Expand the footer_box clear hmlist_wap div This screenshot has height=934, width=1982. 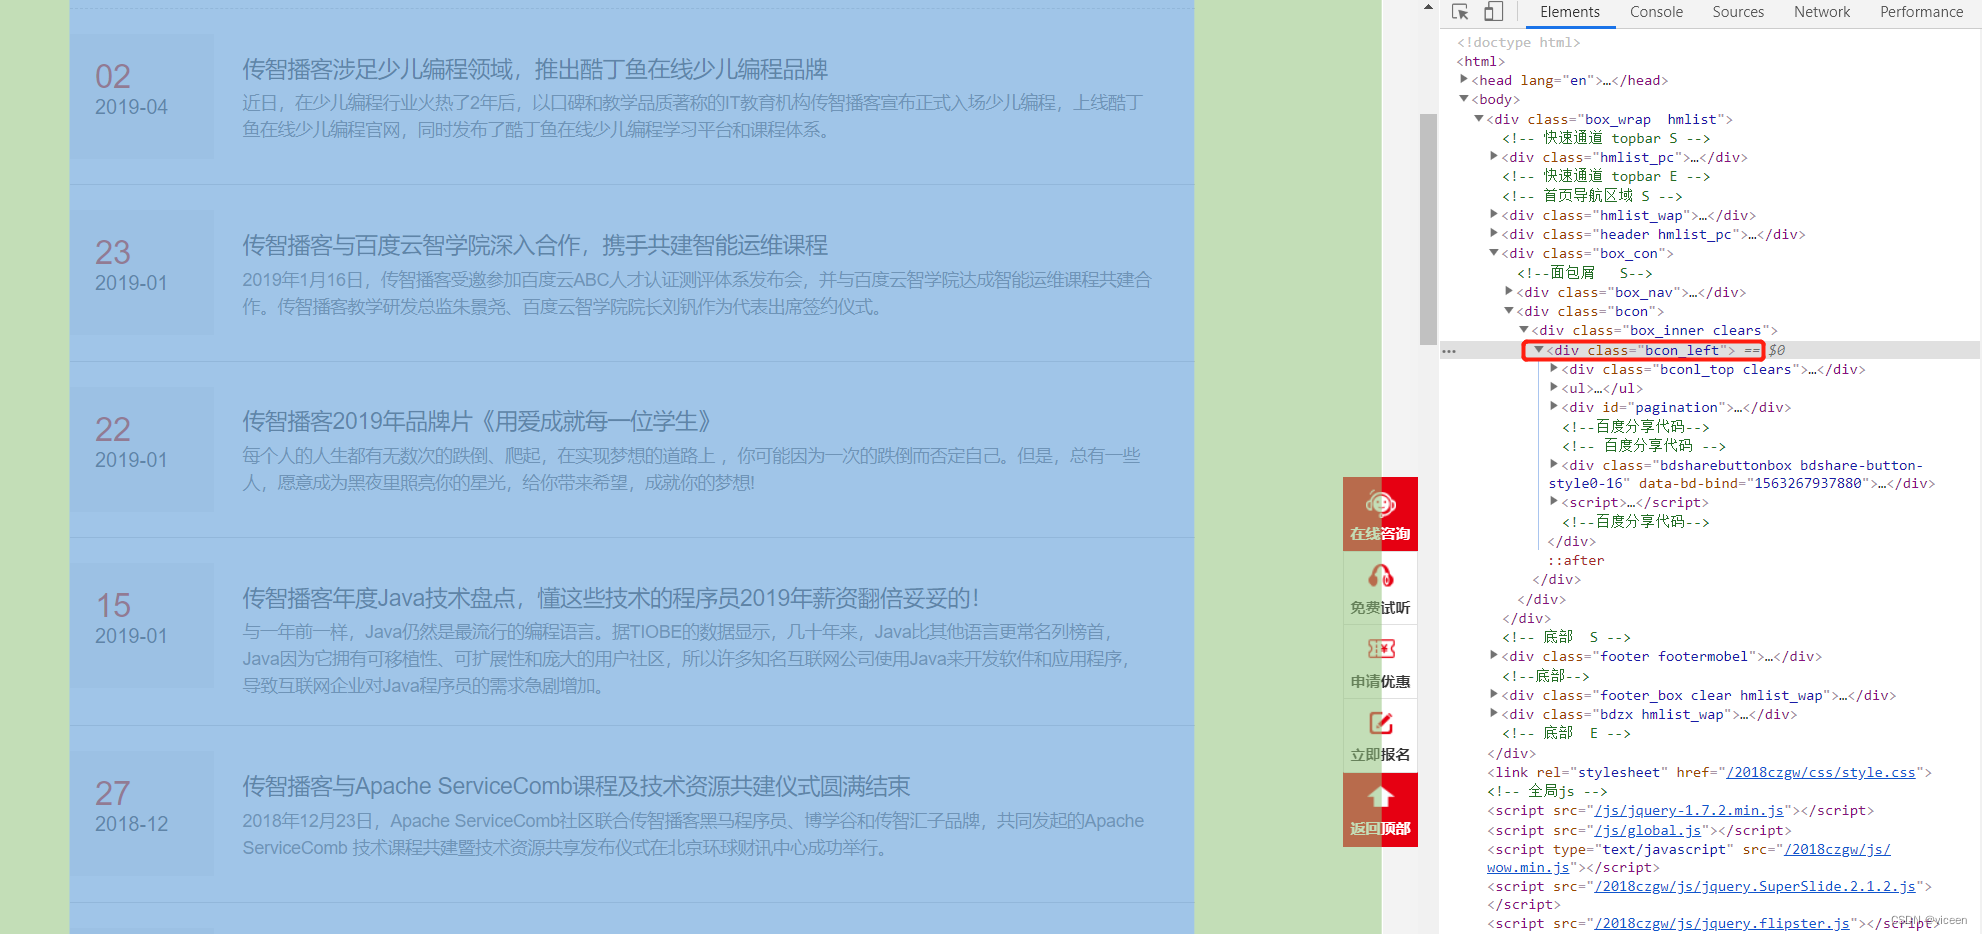point(1494,695)
